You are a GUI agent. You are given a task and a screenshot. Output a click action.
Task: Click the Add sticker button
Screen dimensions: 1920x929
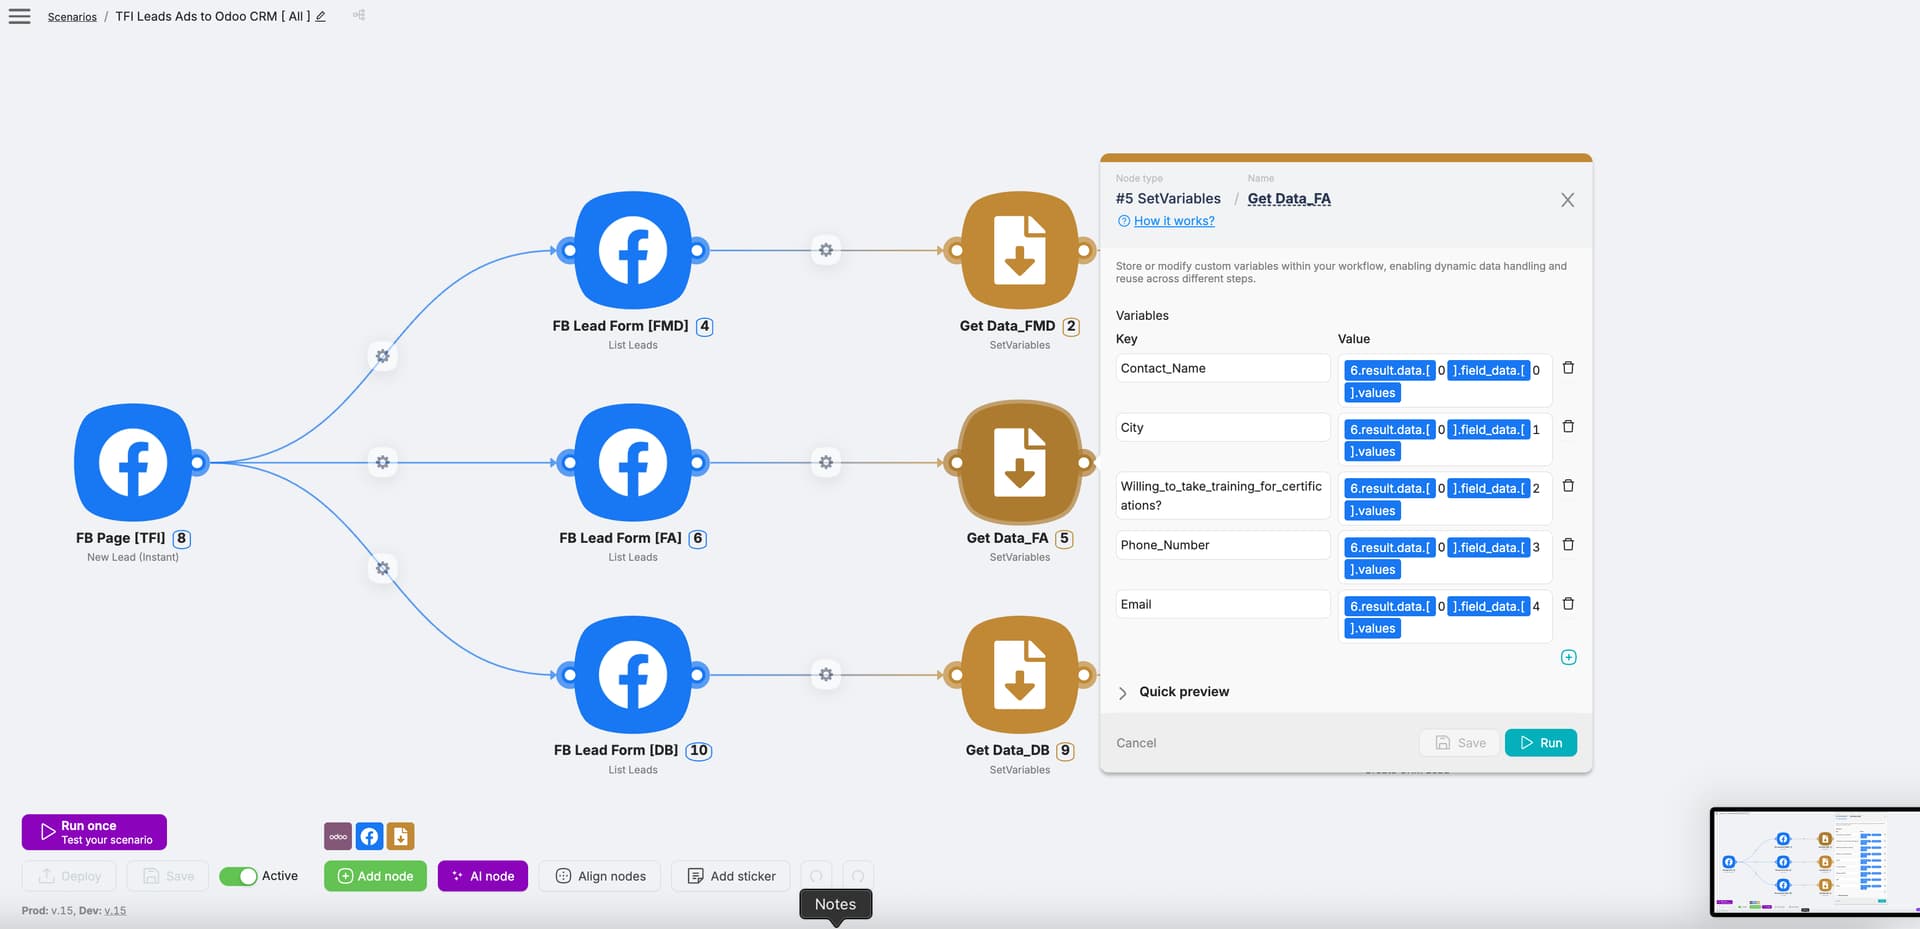(731, 876)
